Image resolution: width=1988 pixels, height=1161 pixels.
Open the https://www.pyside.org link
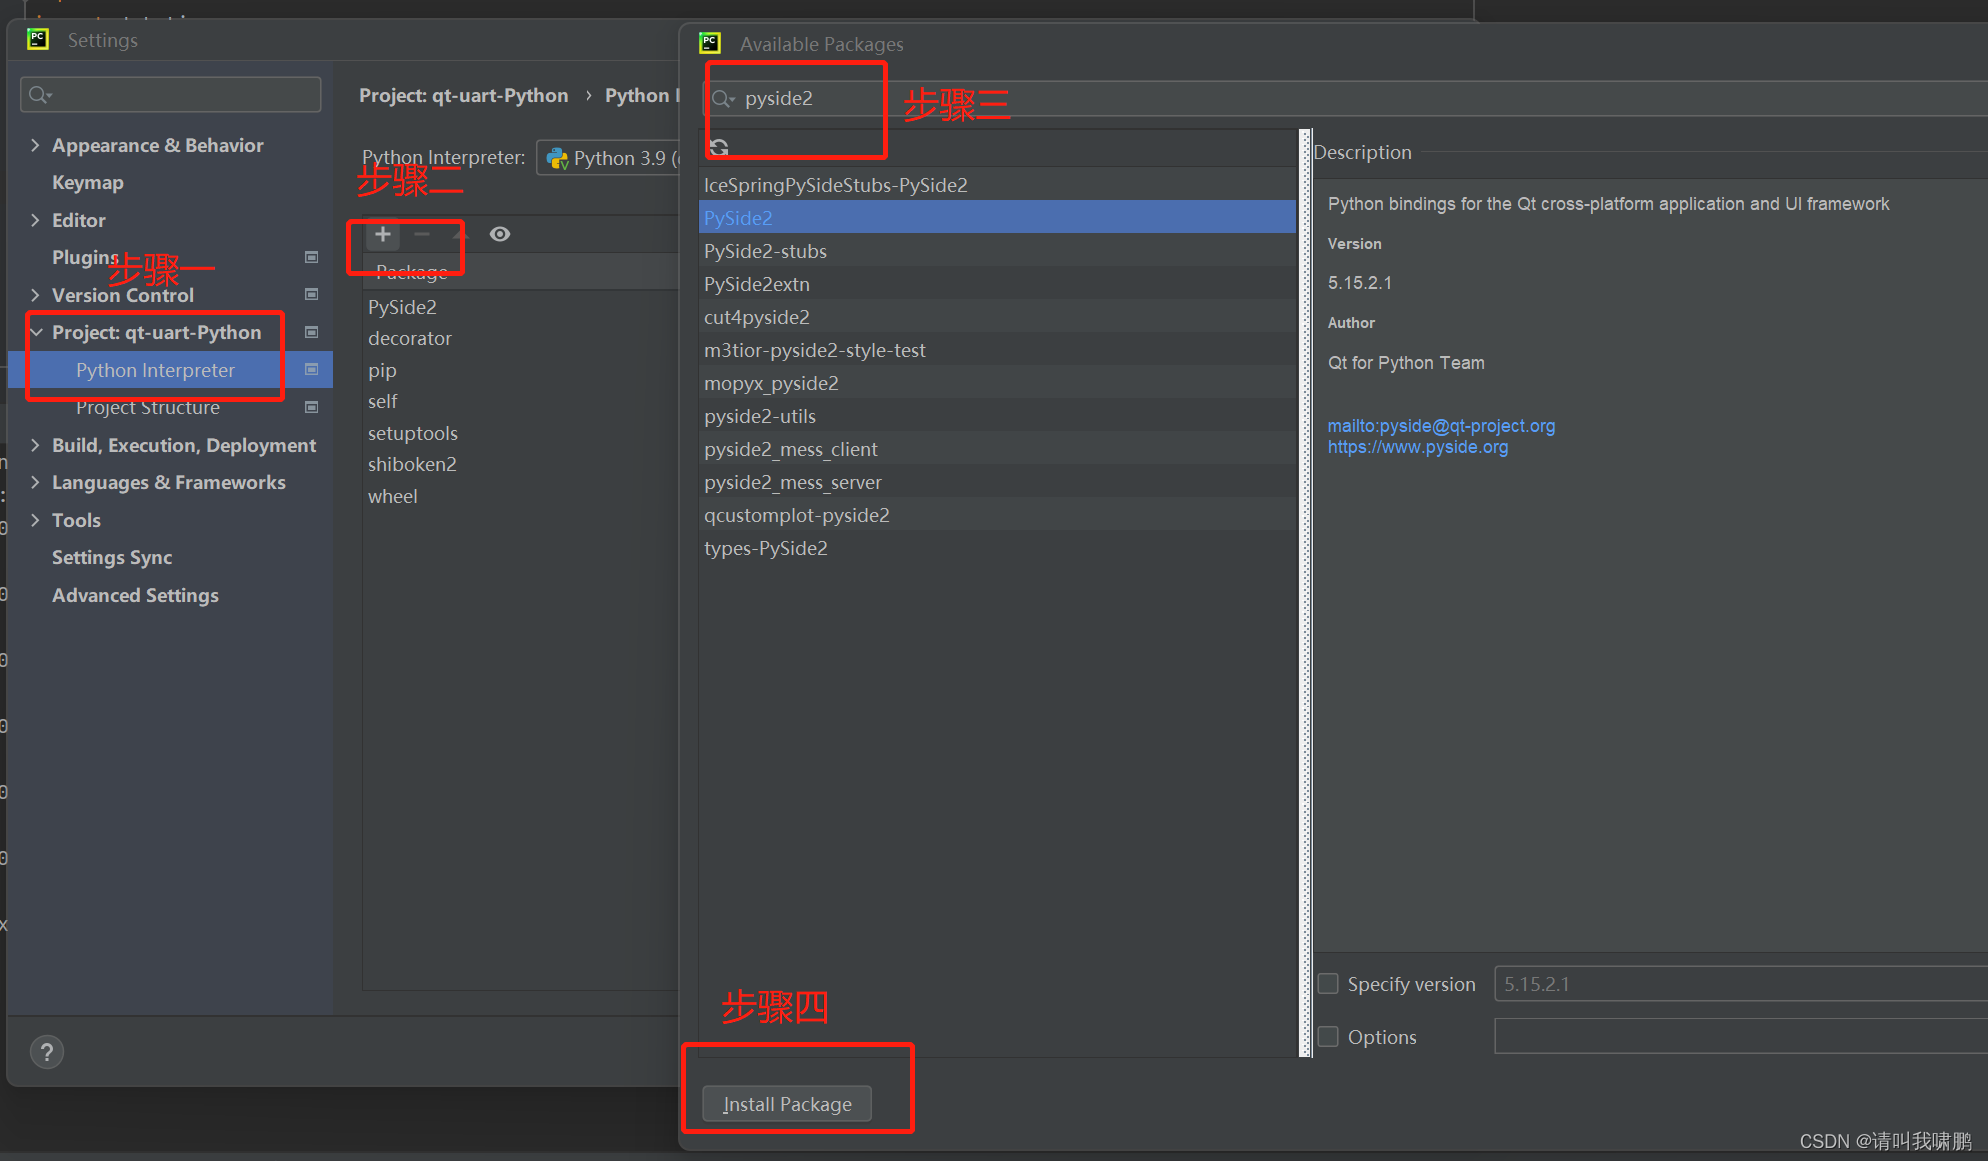tap(1417, 447)
